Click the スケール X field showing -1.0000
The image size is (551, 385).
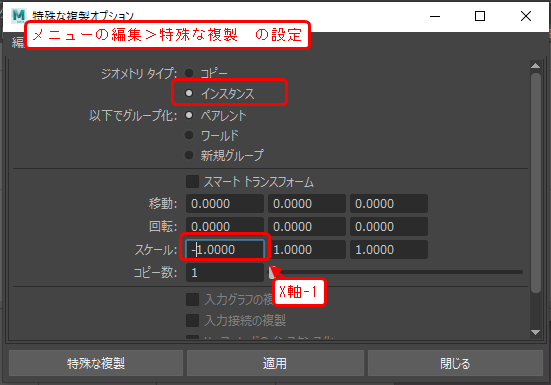pos(225,249)
